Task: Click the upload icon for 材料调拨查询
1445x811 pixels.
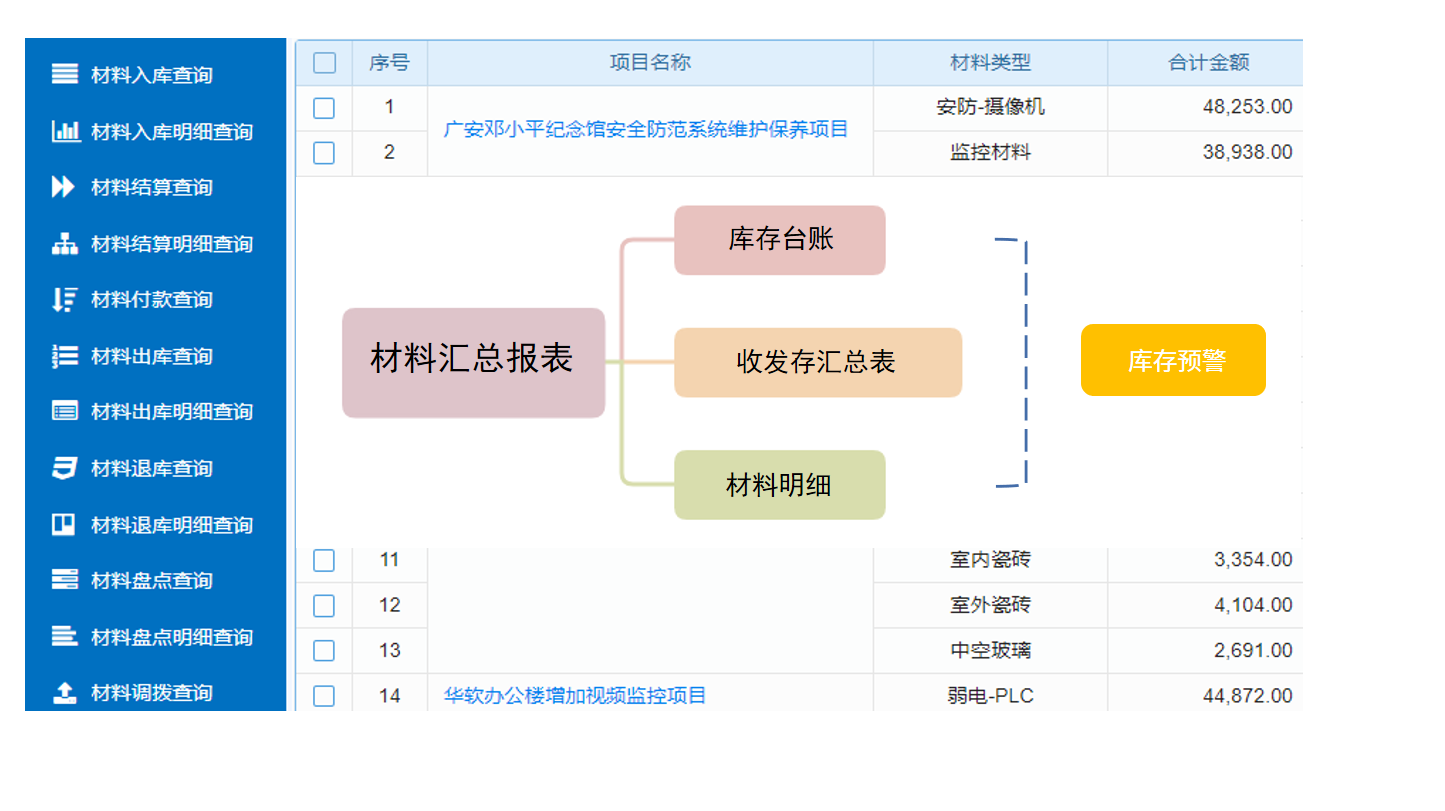Action: click(64, 692)
